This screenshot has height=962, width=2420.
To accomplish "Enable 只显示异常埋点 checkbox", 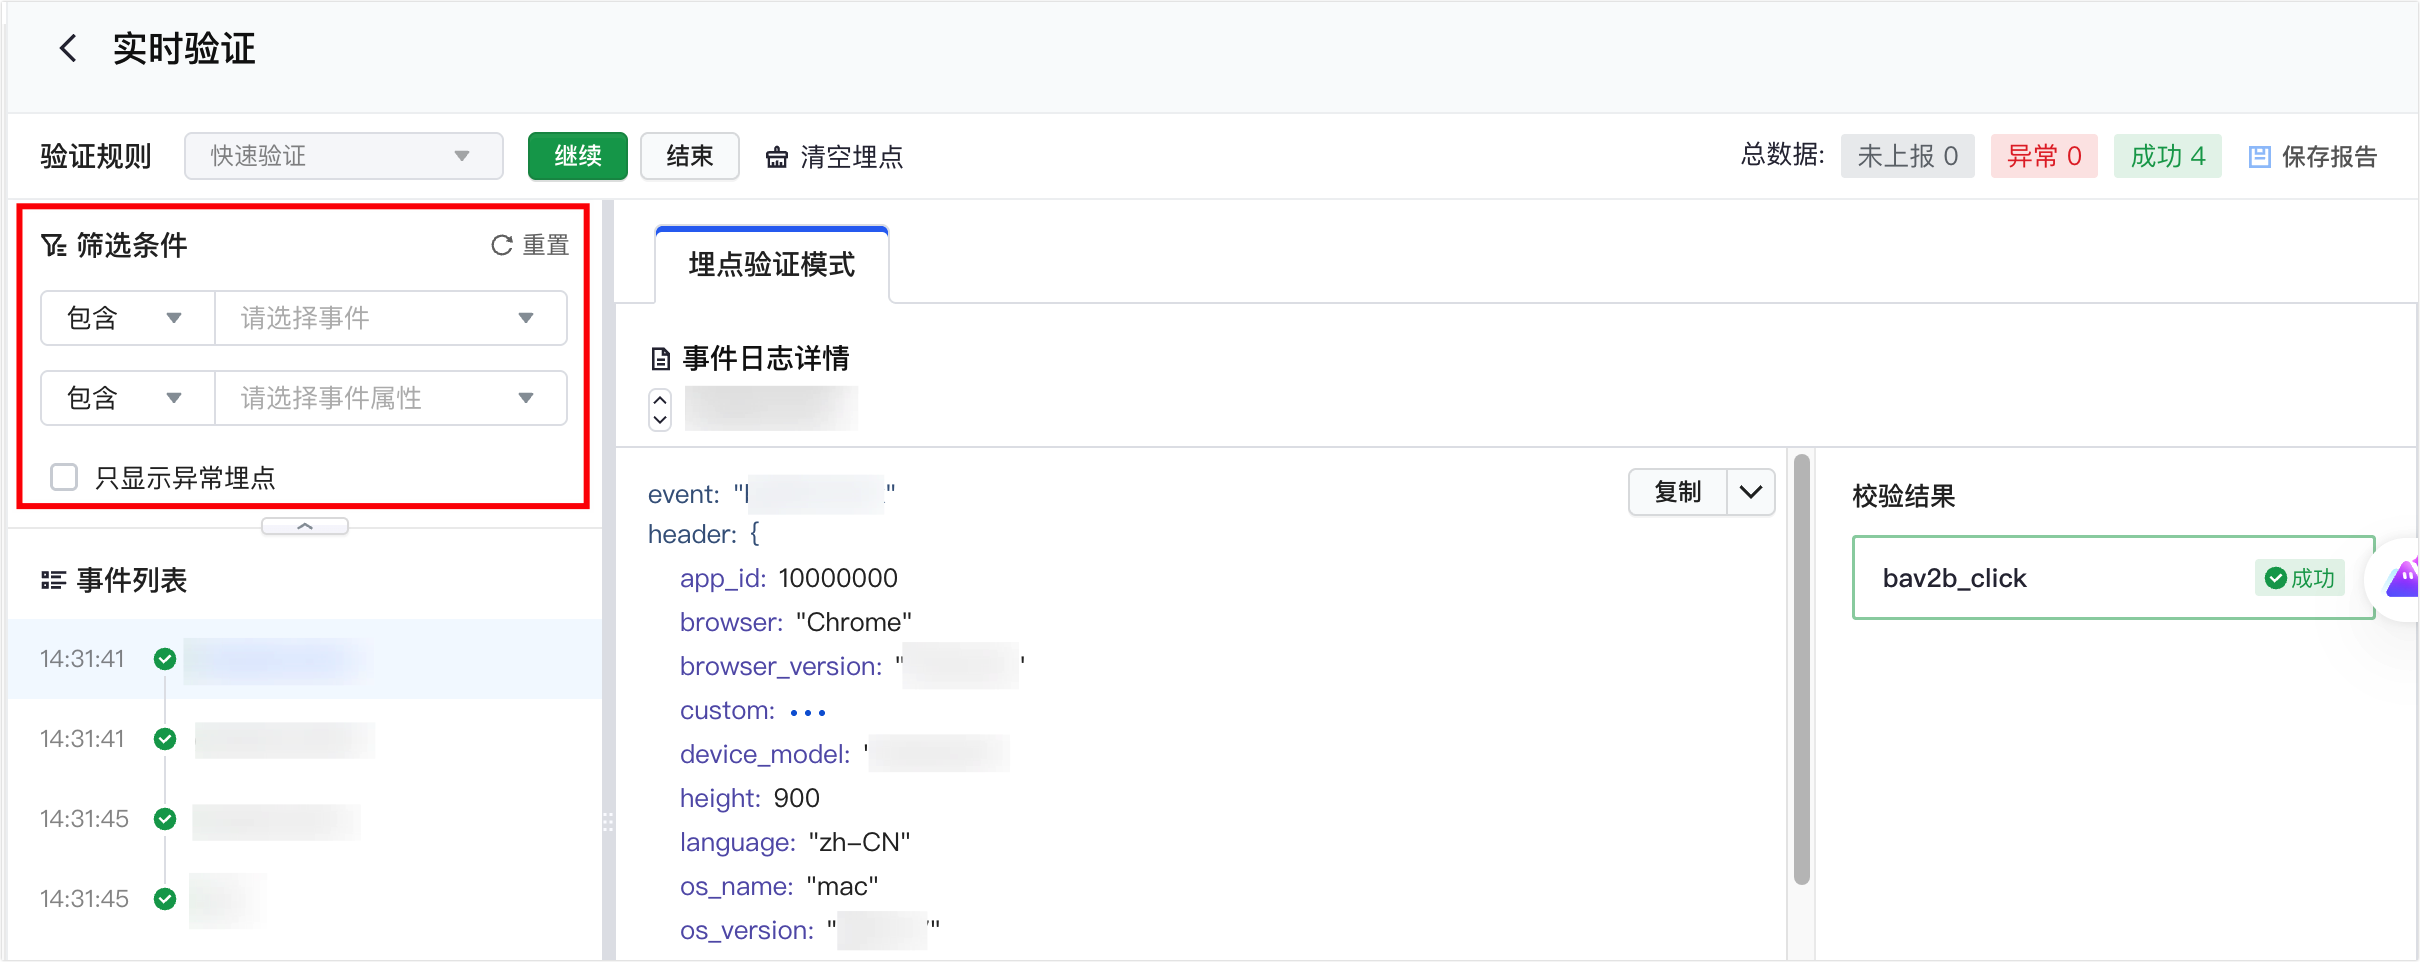I will pos(64,477).
